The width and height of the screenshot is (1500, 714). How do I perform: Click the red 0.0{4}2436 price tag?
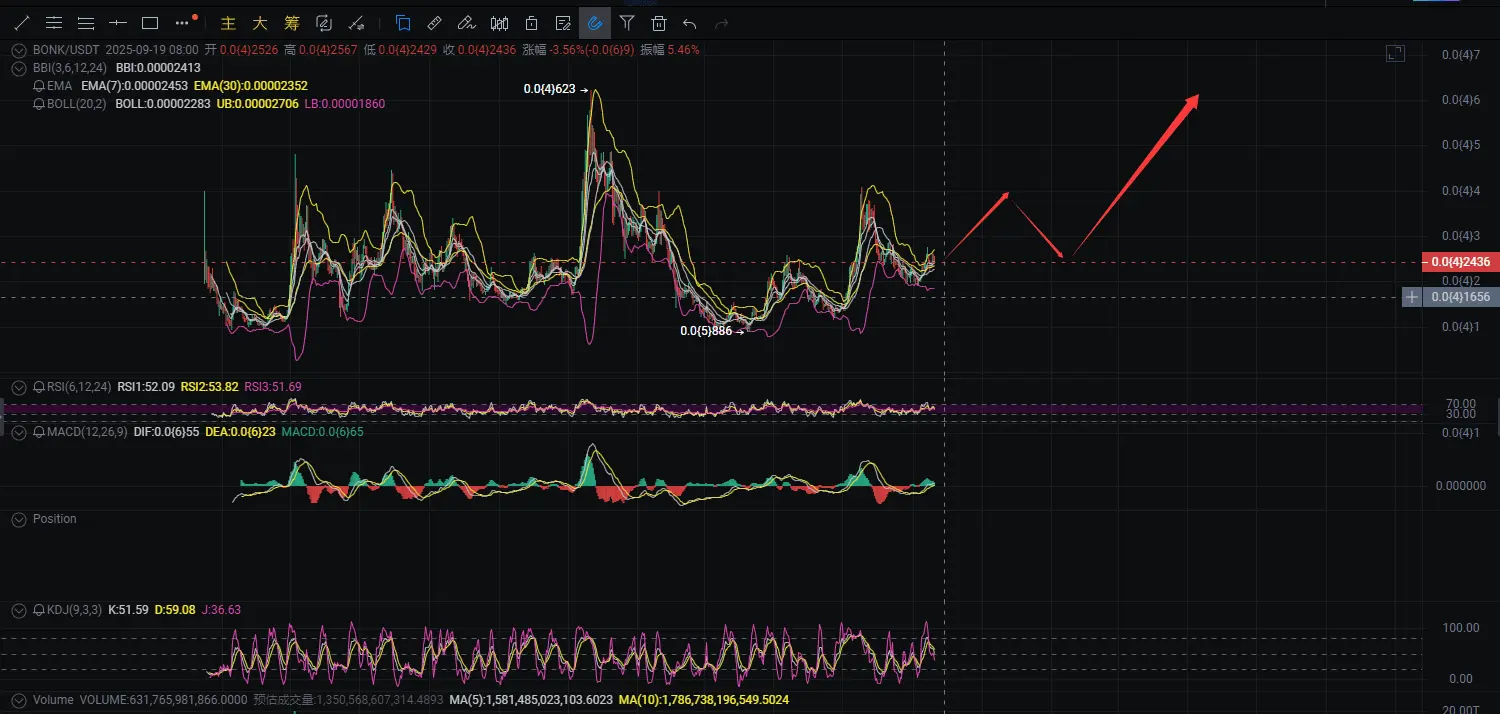(1460, 262)
